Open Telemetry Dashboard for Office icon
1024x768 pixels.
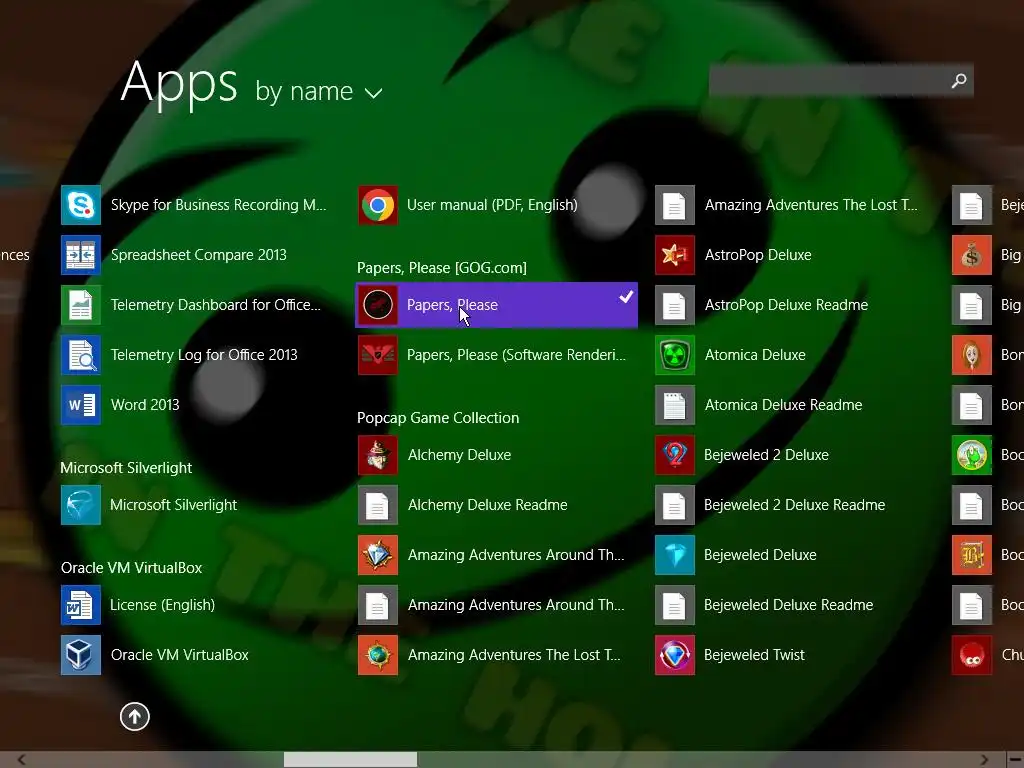tap(80, 305)
